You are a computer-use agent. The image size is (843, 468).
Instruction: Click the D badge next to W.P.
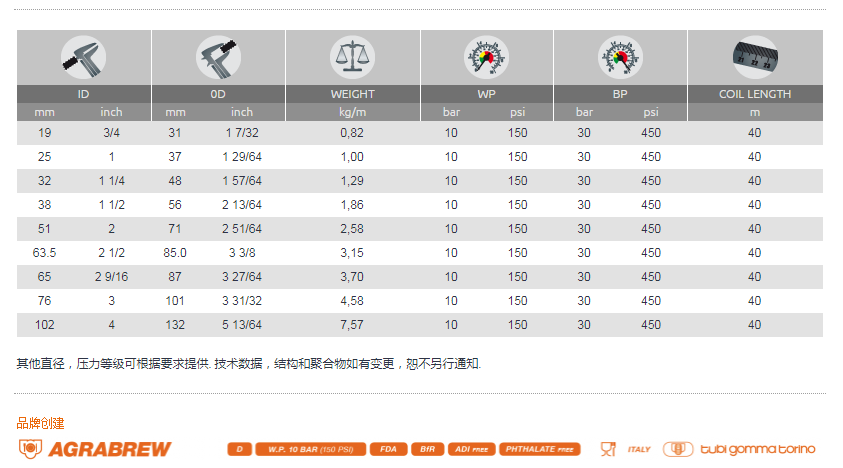239,449
